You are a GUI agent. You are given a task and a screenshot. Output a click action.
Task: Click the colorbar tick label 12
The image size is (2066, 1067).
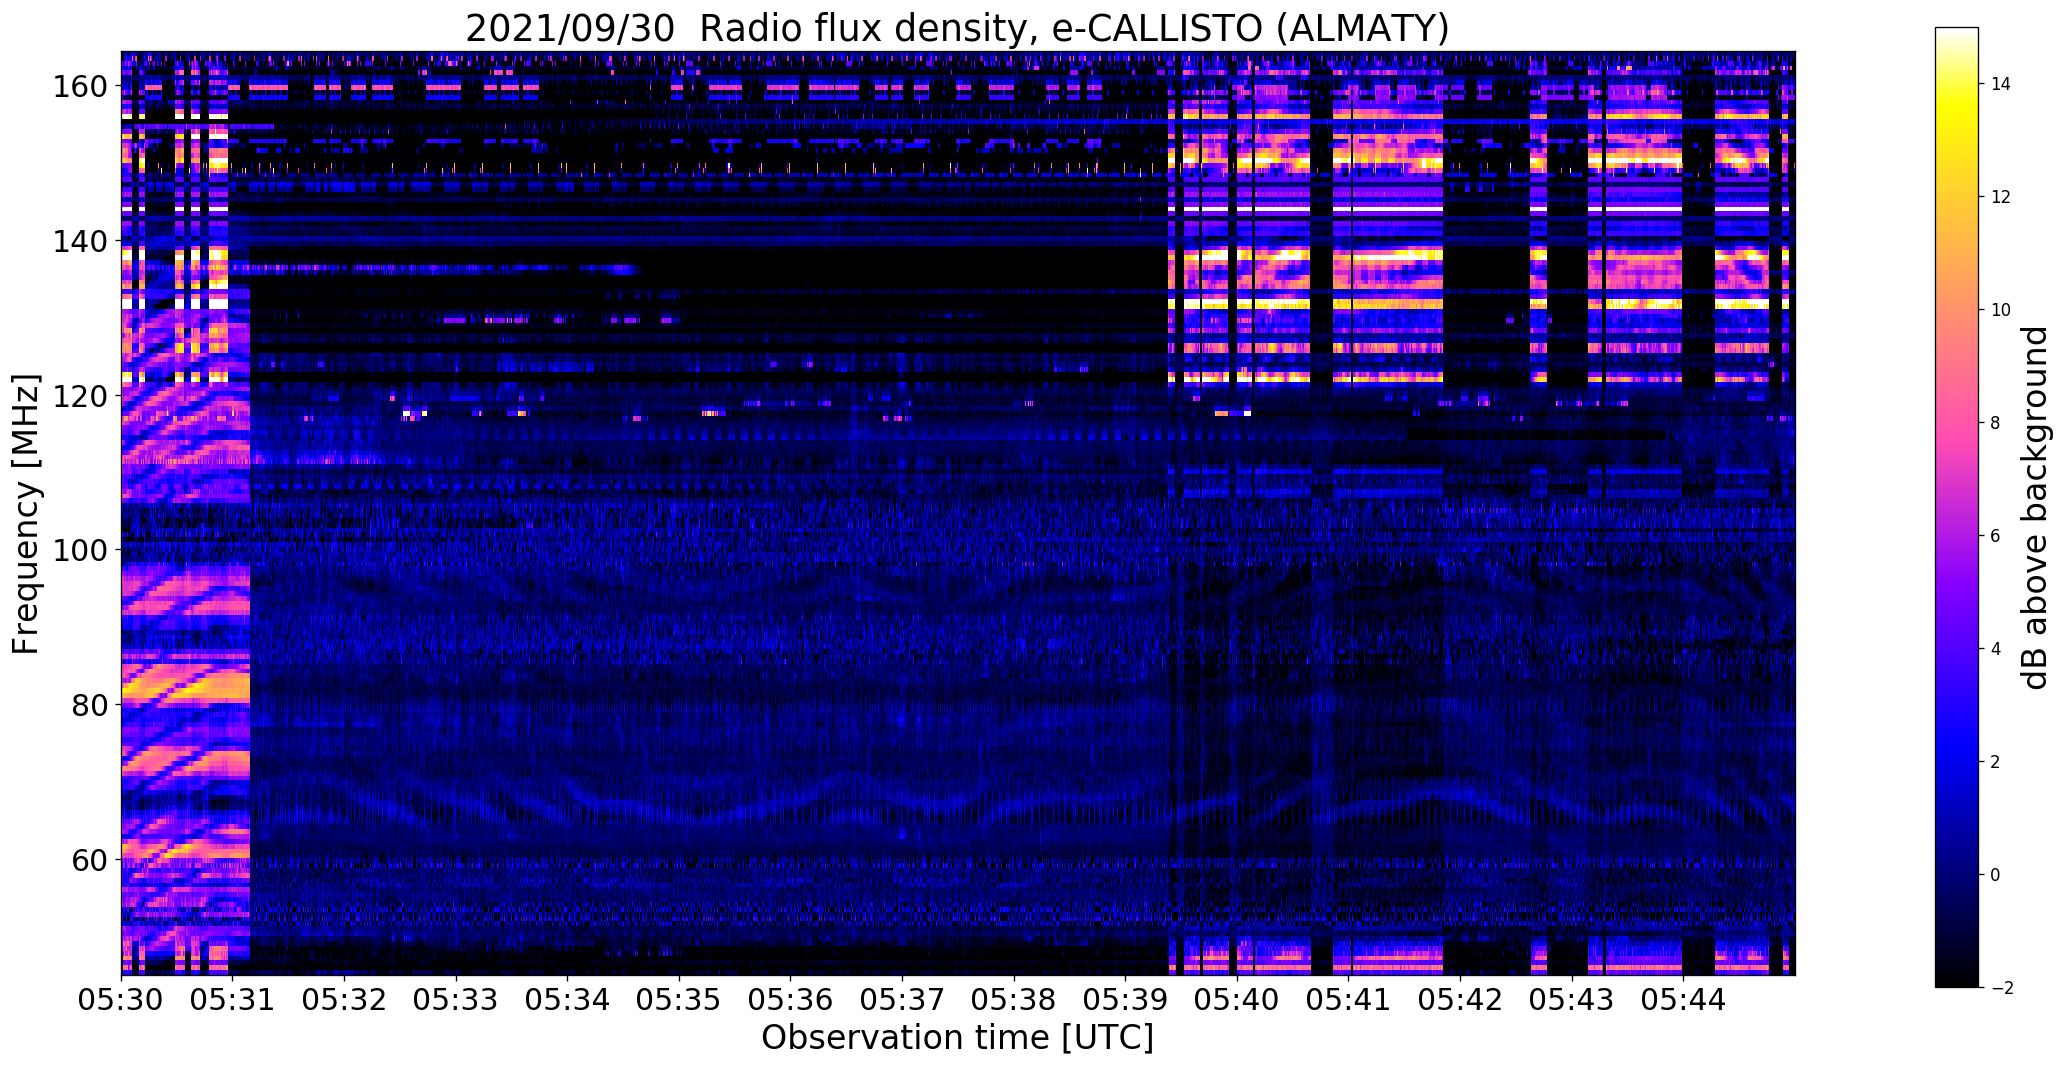click(2001, 197)
